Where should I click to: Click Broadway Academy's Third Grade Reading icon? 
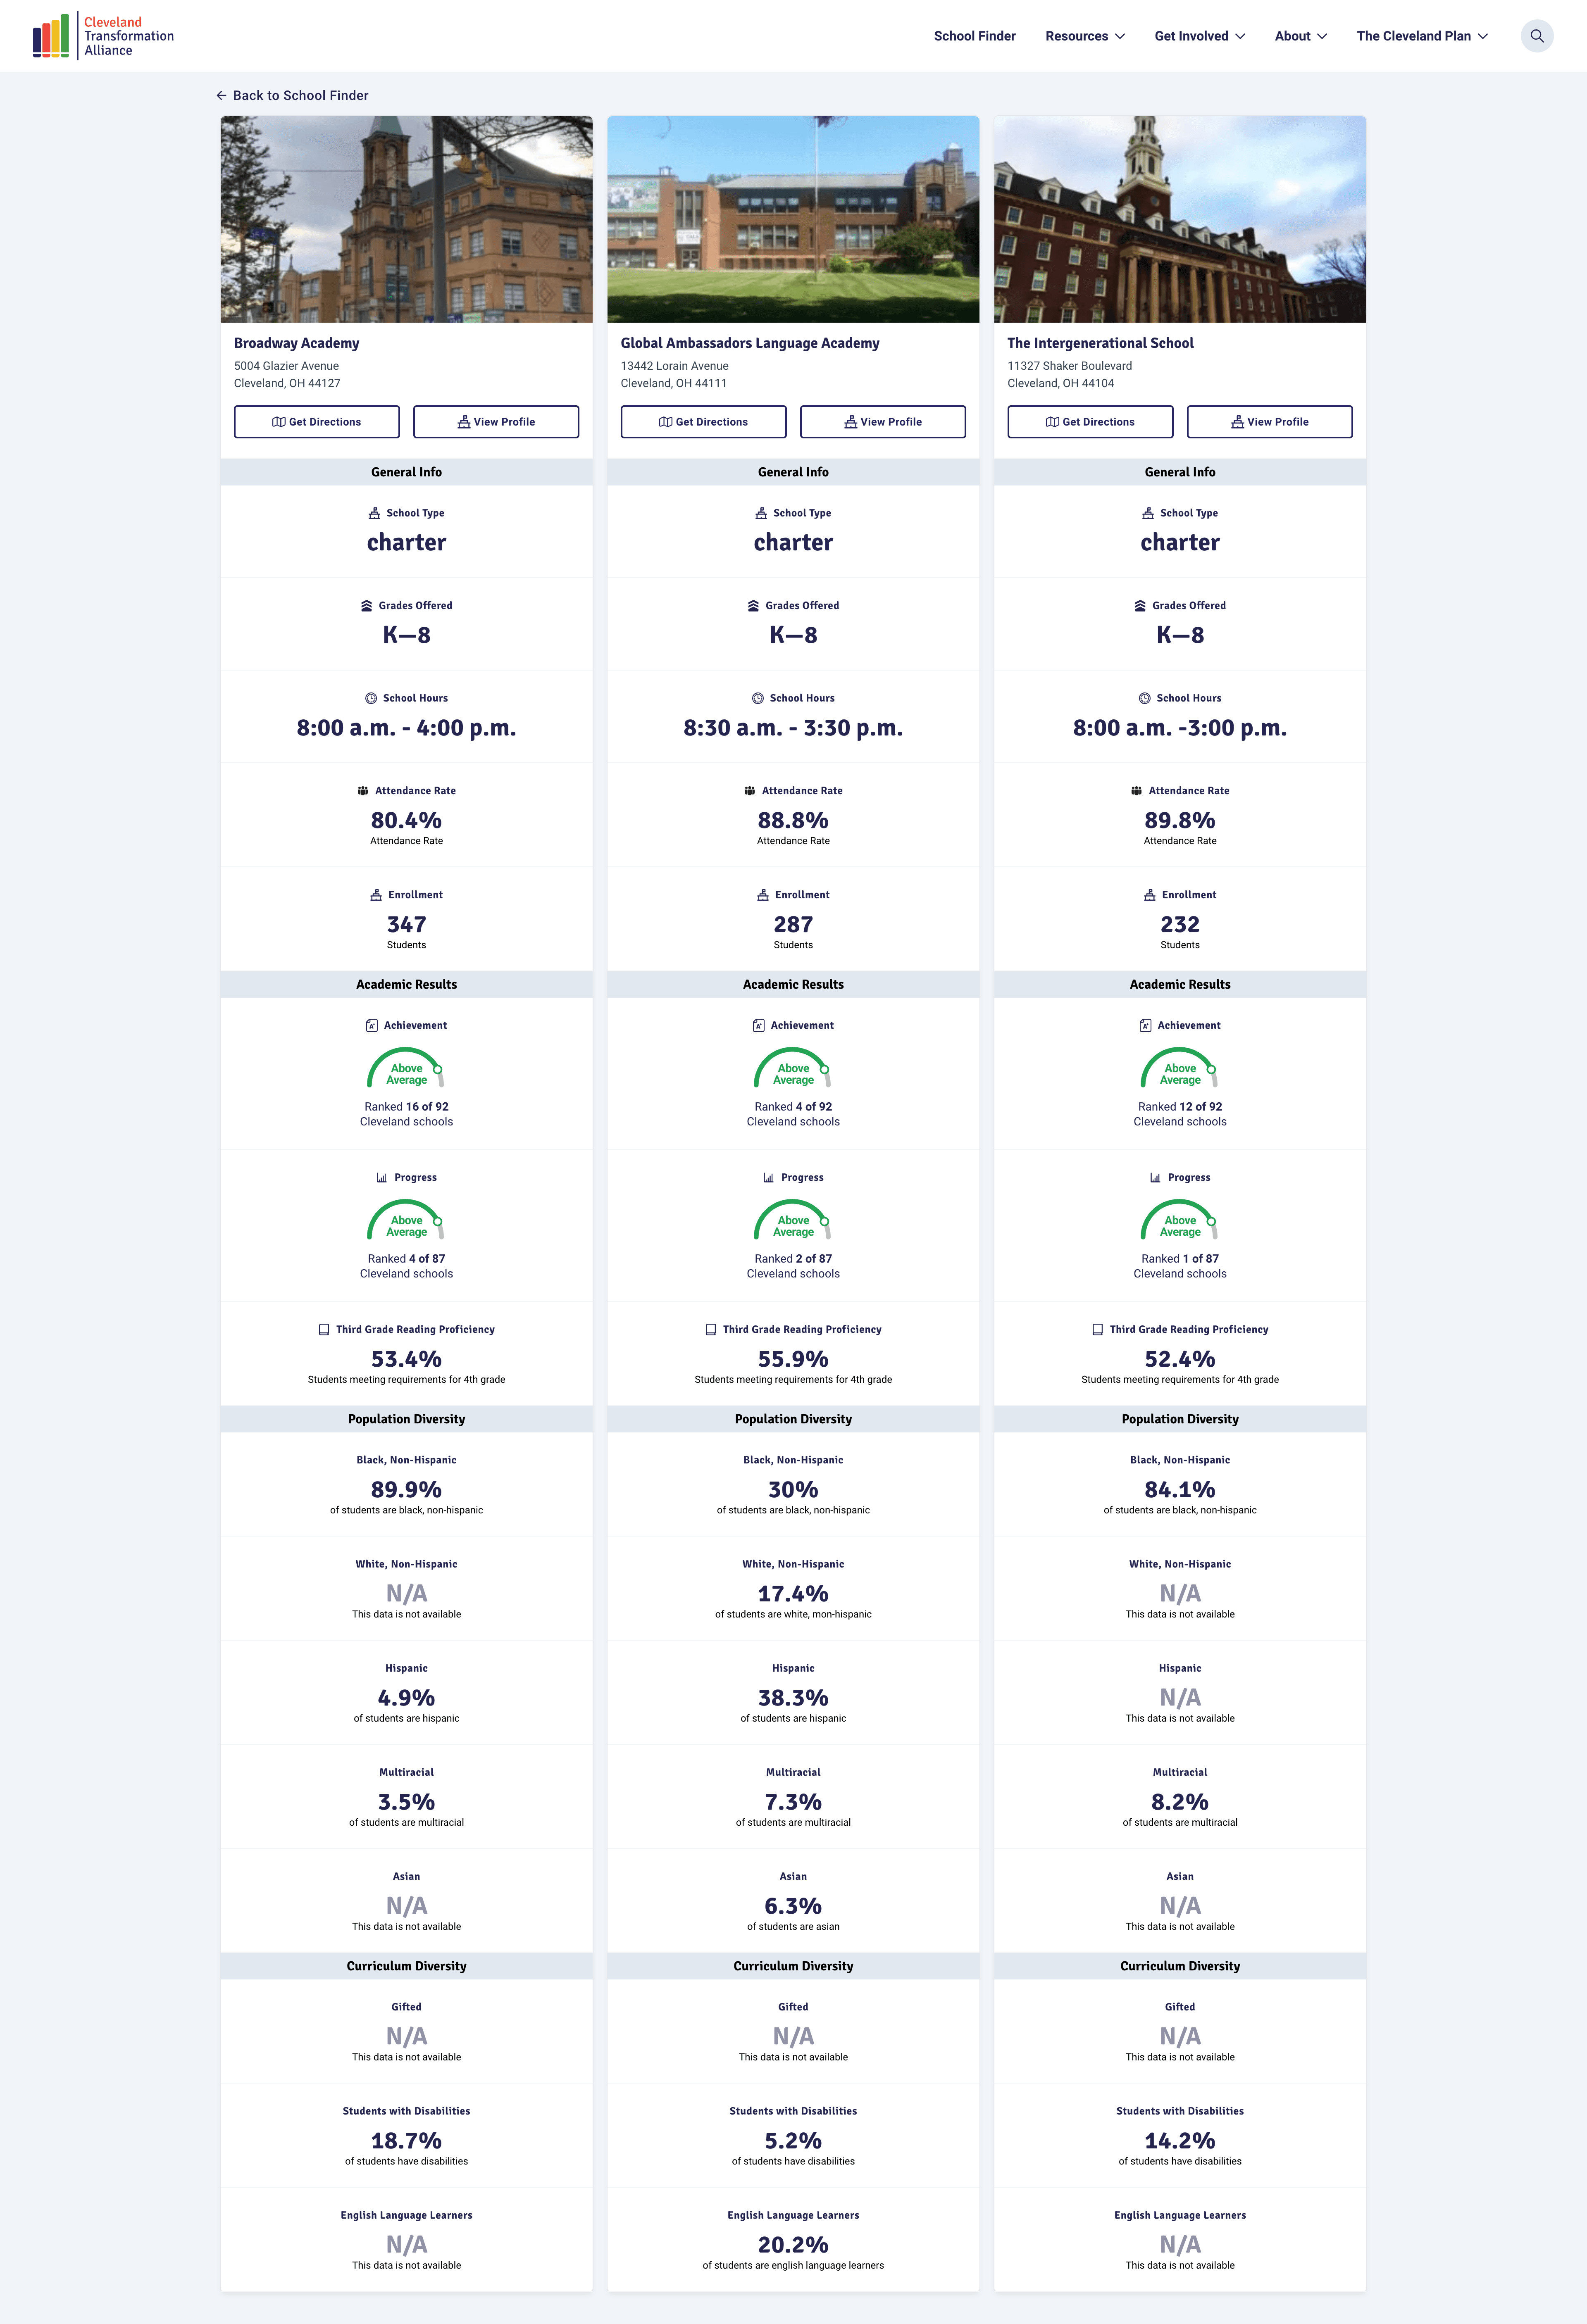(x=324, y=1330)
